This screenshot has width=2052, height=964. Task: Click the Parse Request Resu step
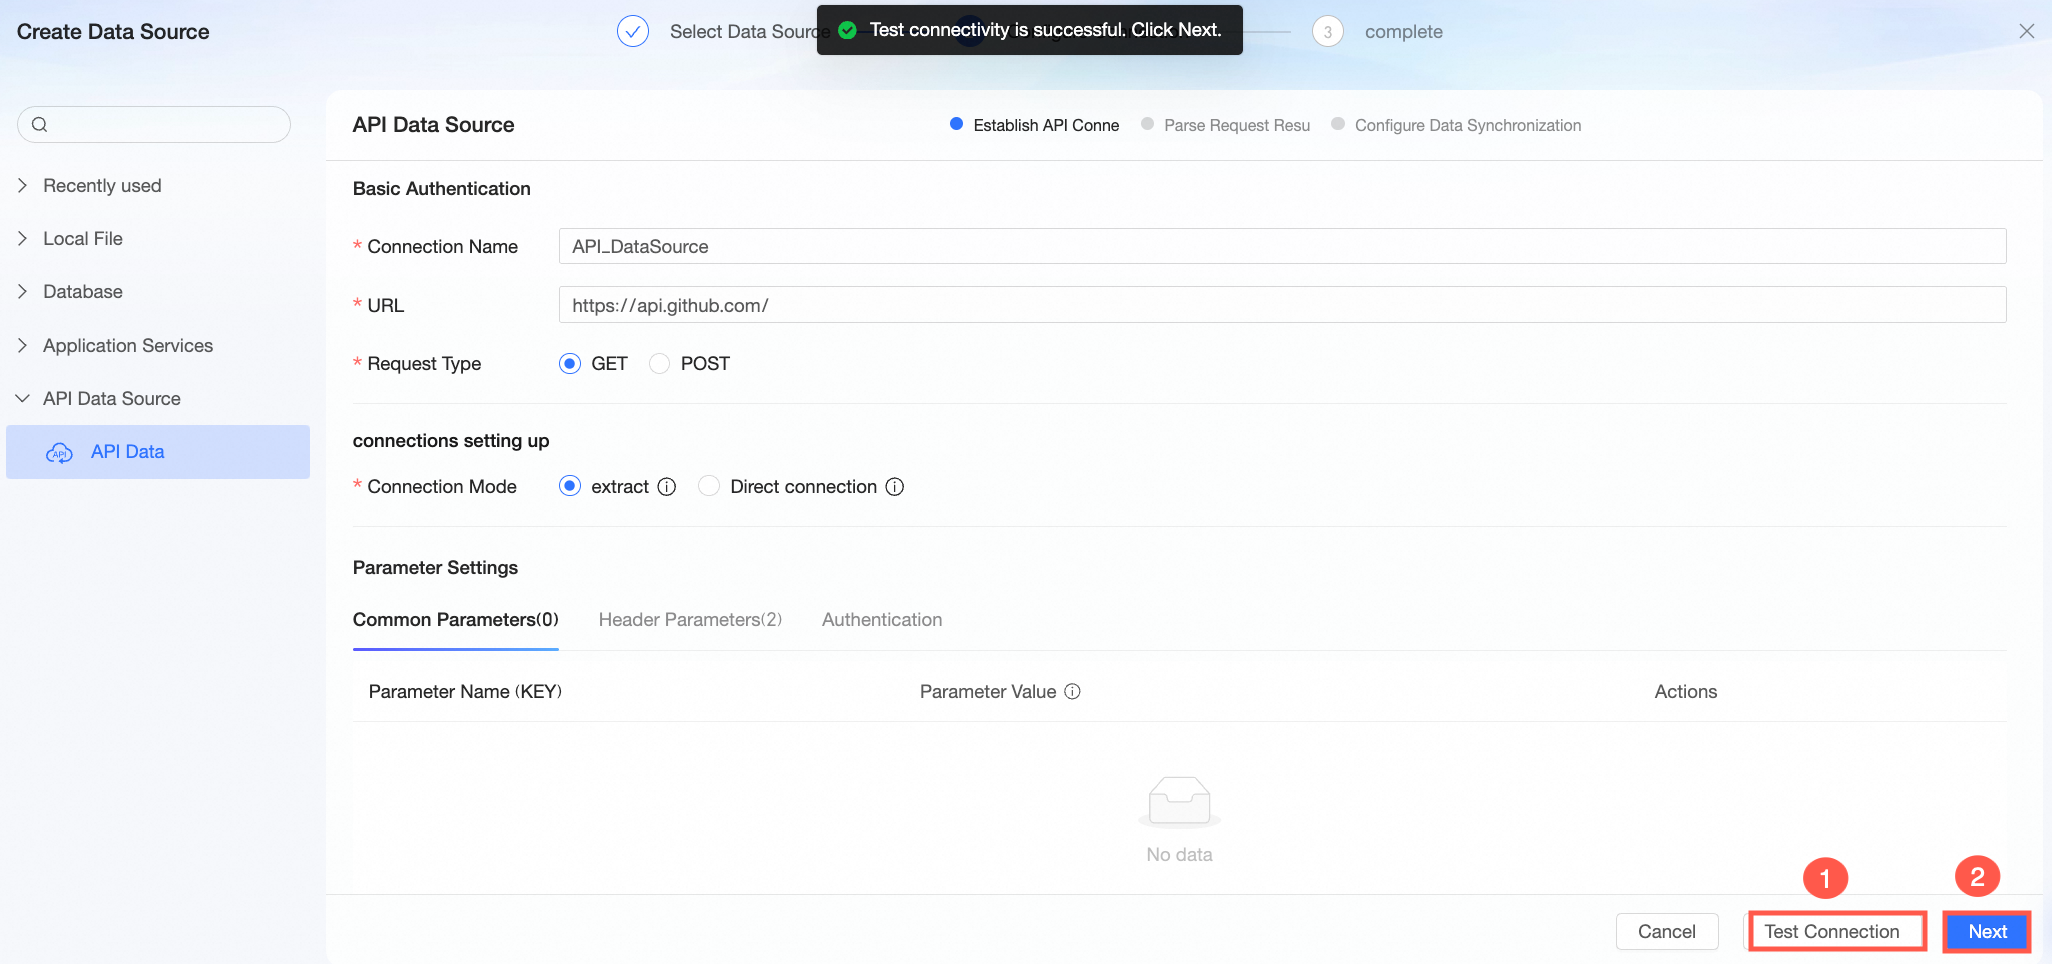pyautogui.click(x=1225, y=125)
